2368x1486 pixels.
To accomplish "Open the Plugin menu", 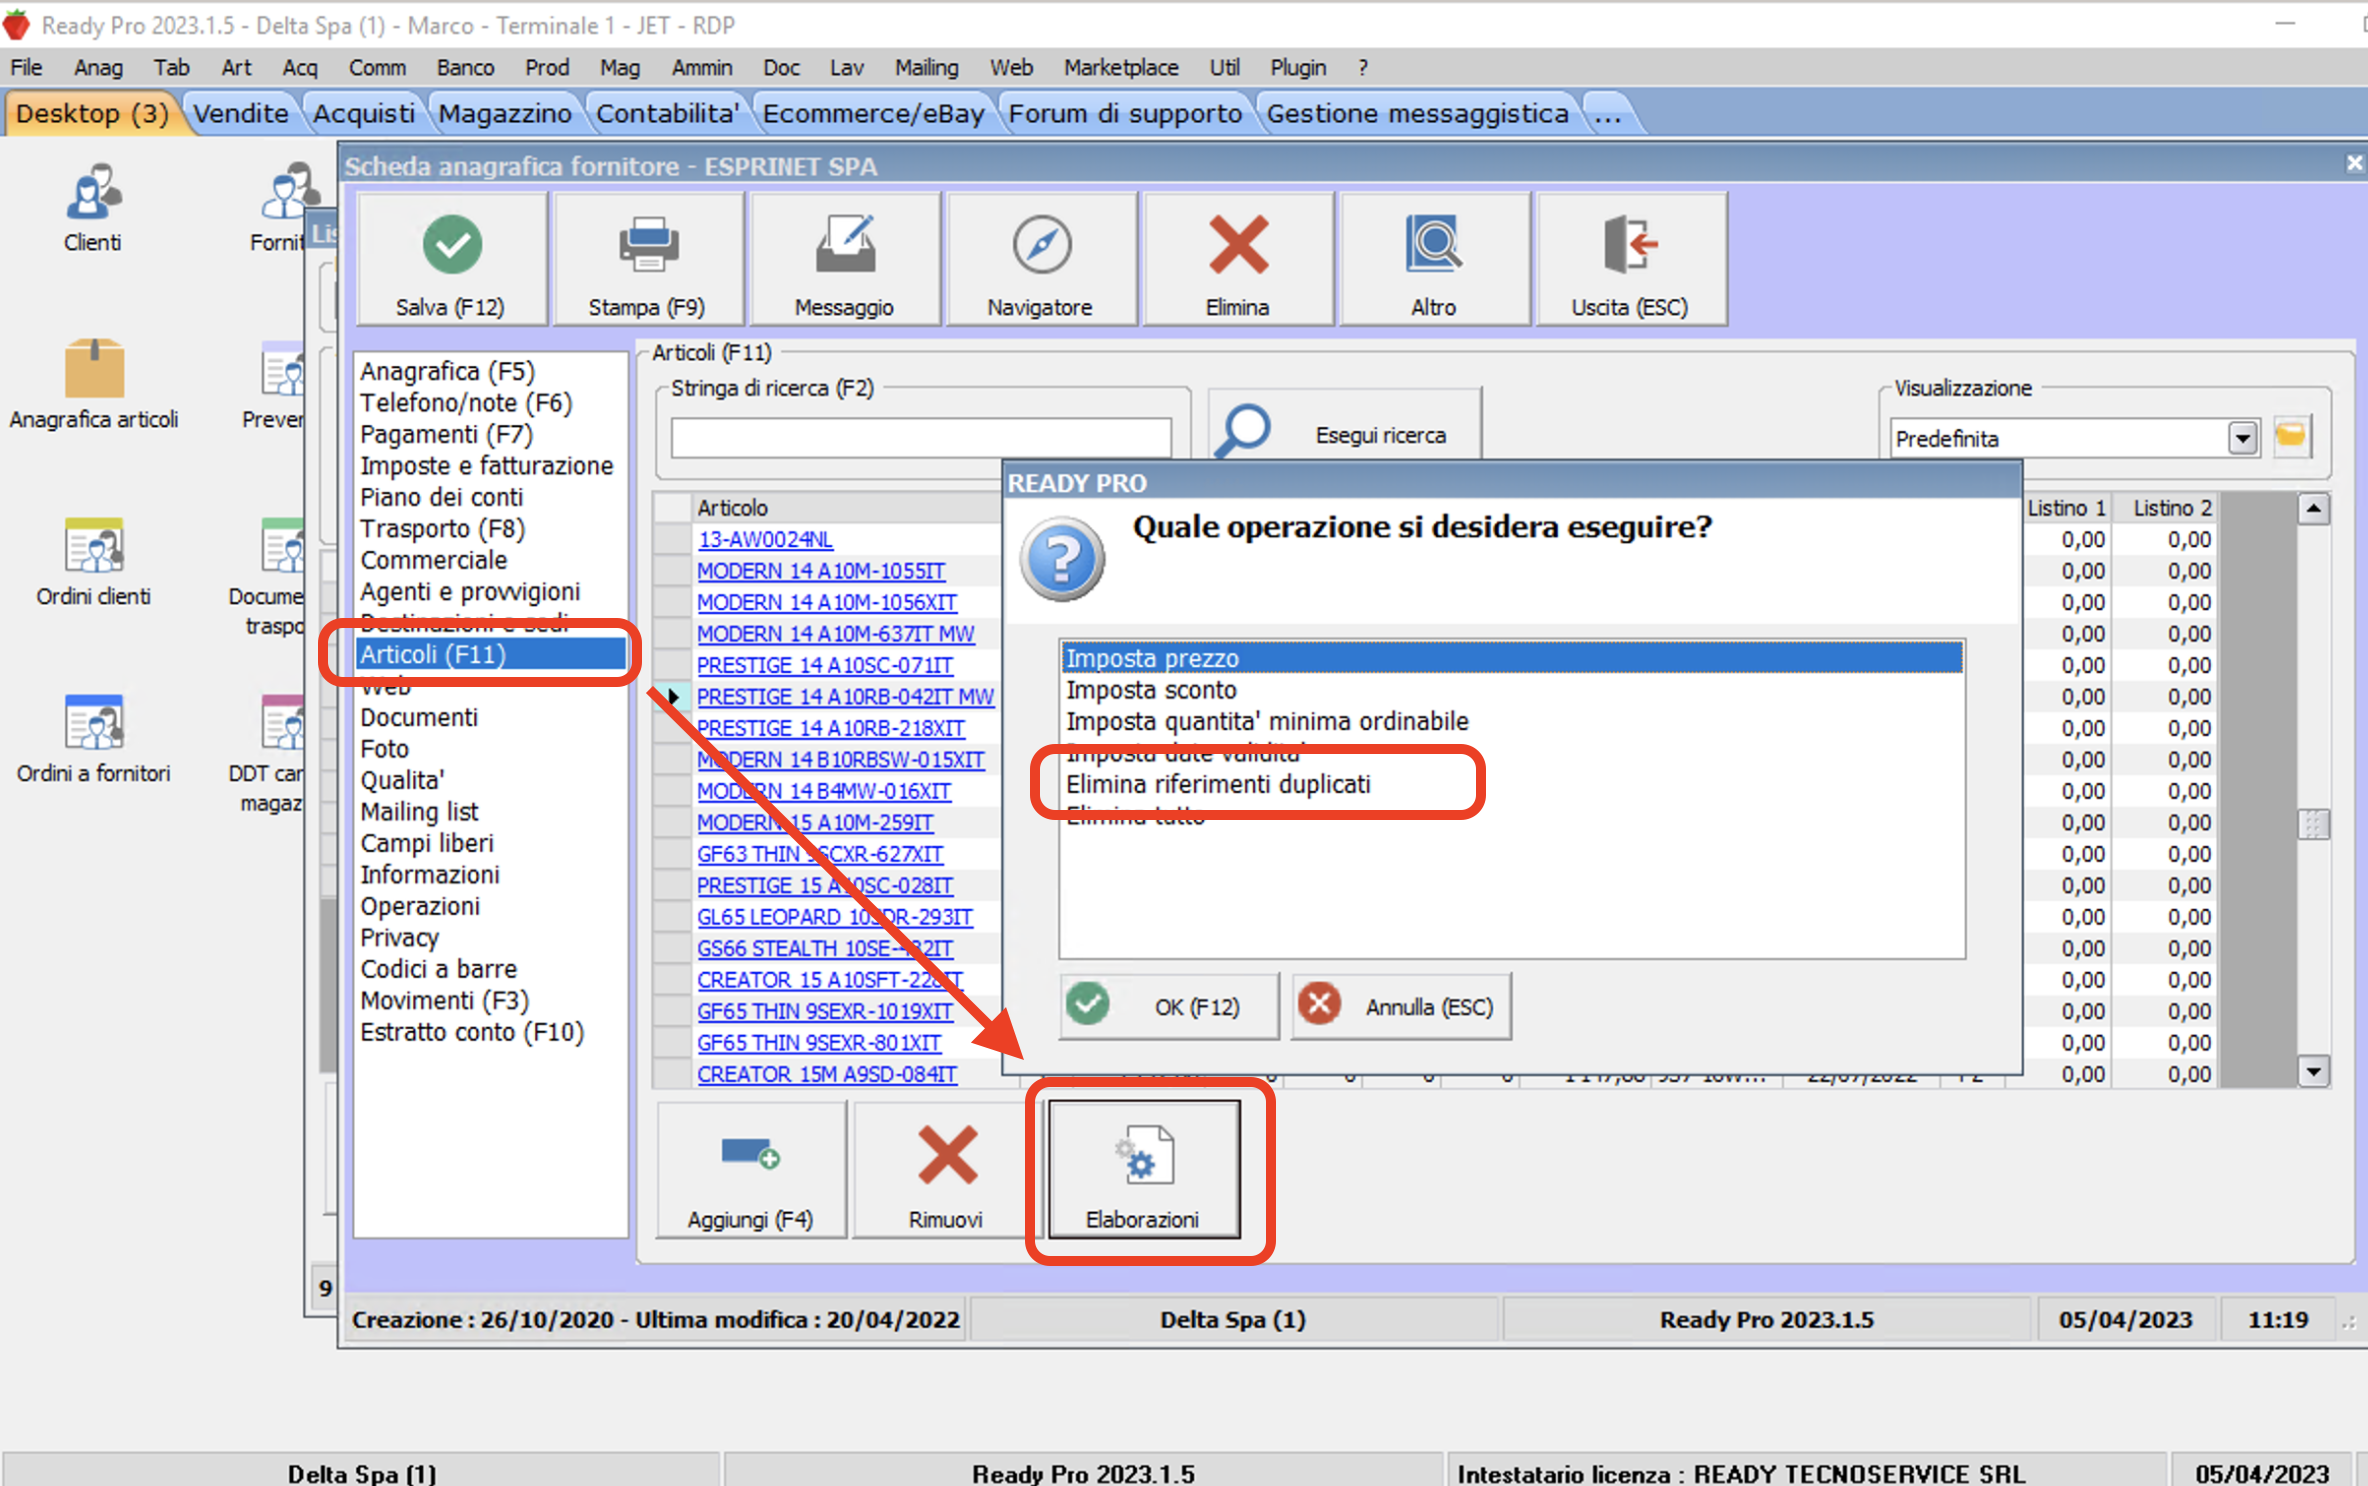I will click(1298, 67).
